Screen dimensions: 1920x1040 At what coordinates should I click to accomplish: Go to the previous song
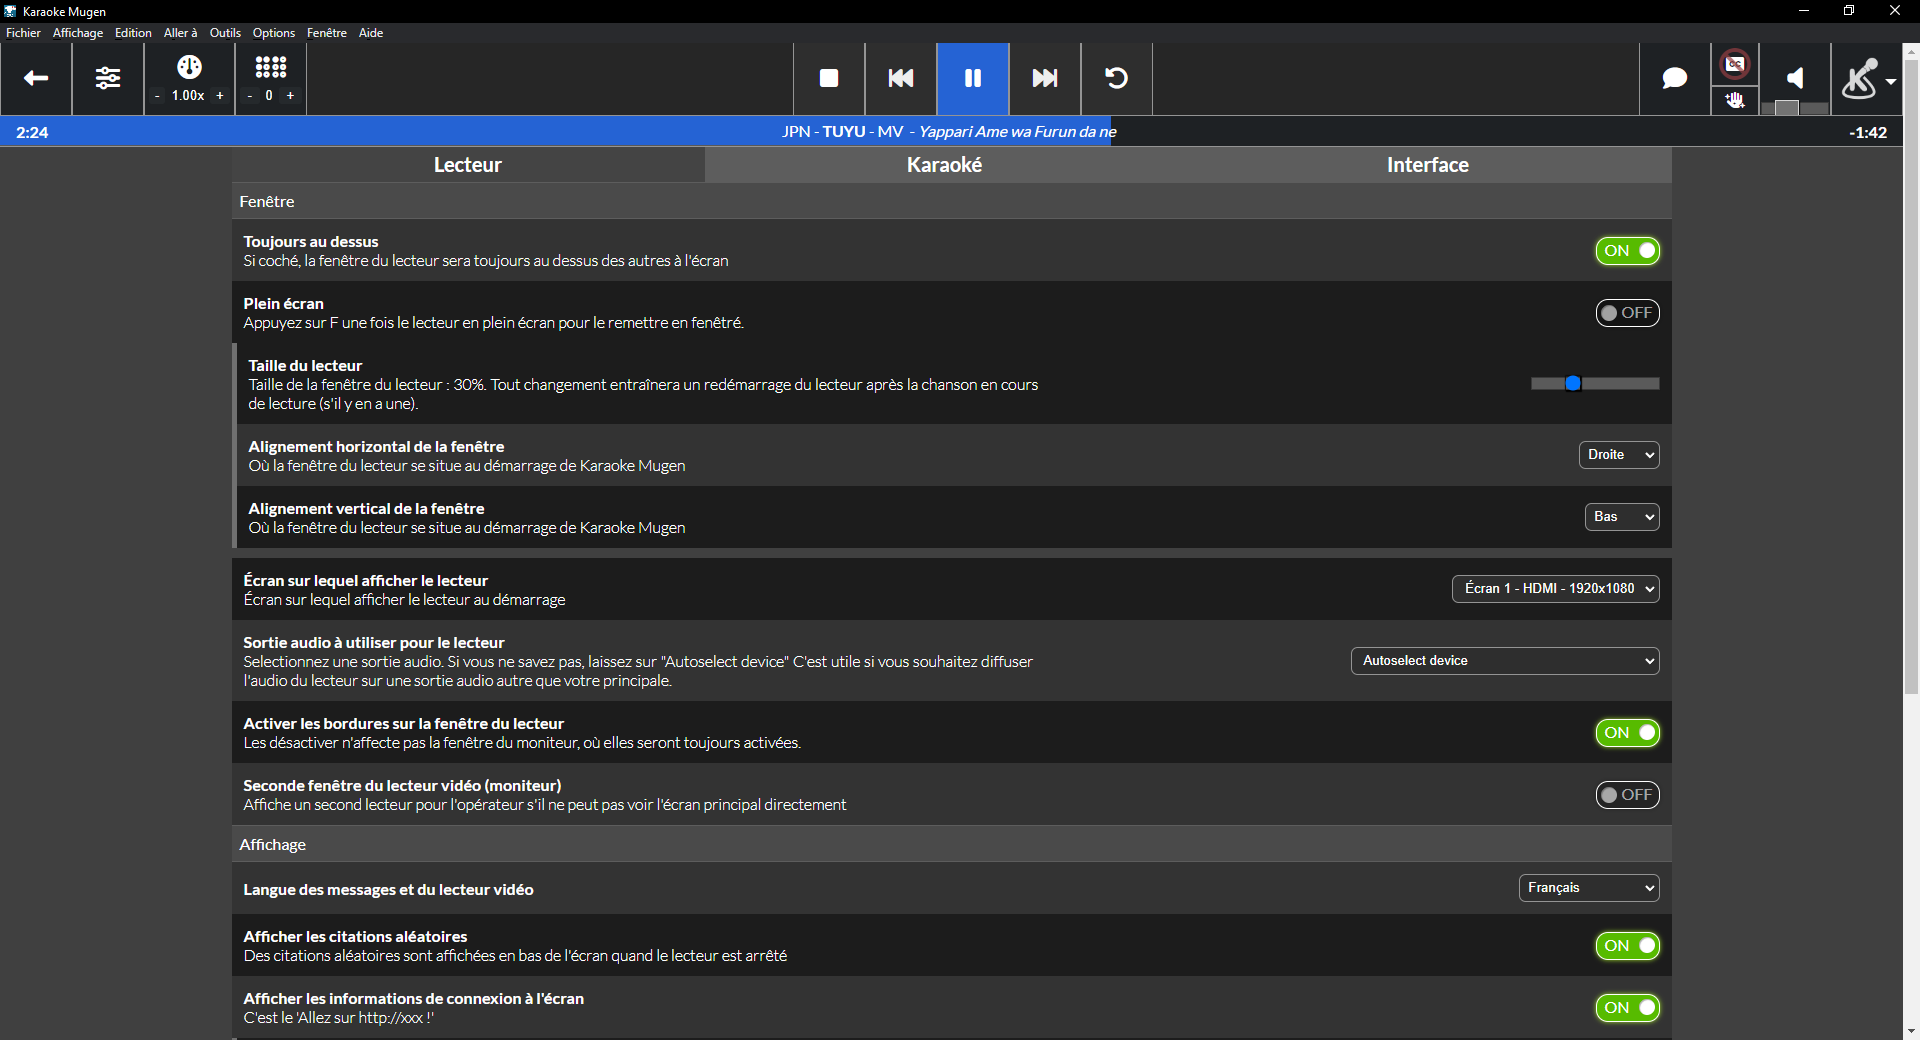[x=901, y=78]
